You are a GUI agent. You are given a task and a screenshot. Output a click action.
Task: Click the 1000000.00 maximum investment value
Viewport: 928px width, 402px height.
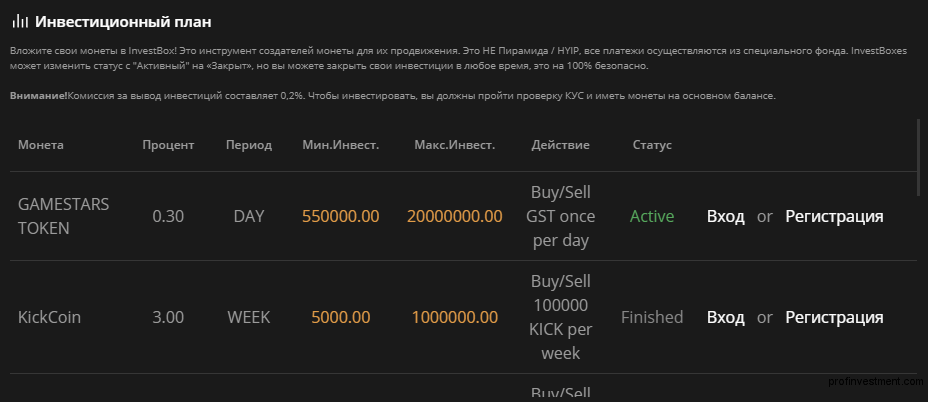(x=455, y=317)
